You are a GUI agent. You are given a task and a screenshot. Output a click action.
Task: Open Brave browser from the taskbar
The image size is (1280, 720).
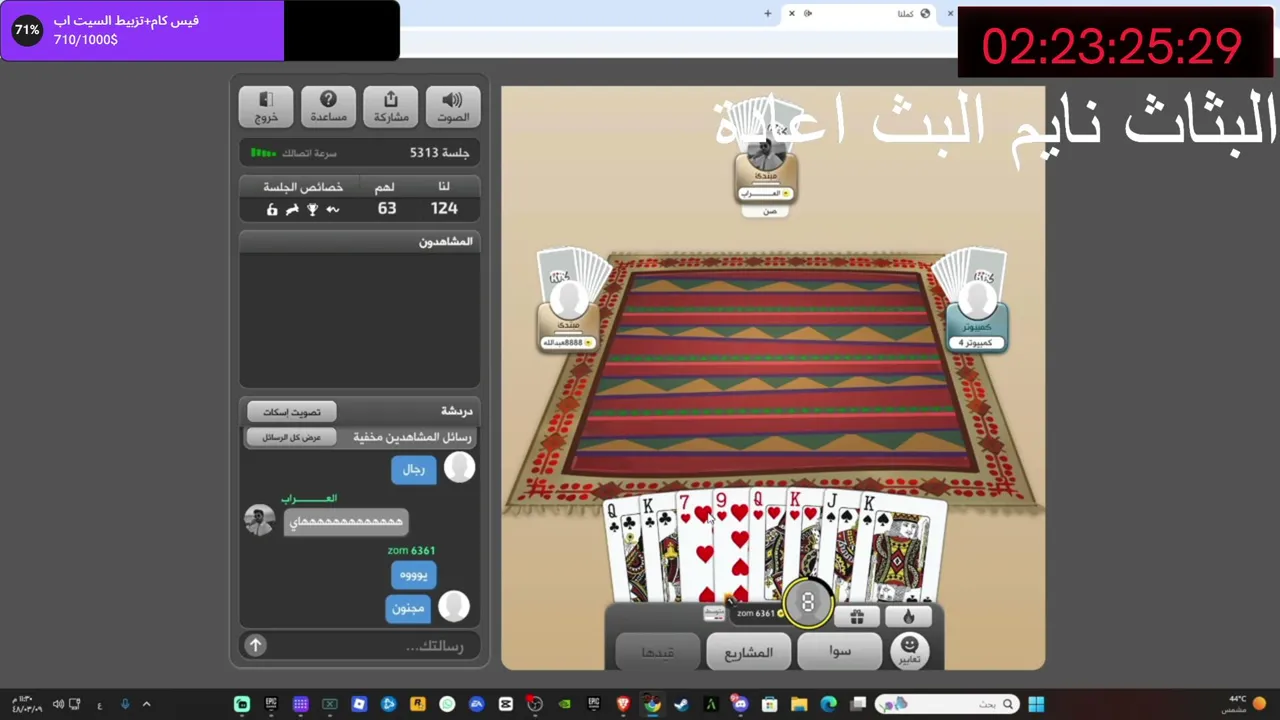623,704
